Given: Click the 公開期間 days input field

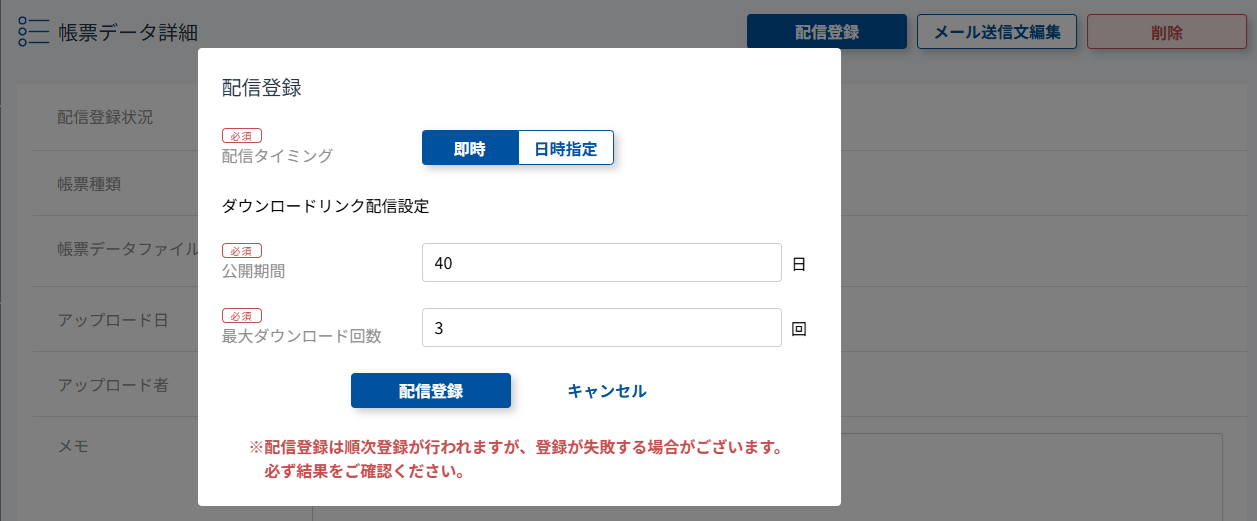Looking at the screenshot, I should (601, 264).
